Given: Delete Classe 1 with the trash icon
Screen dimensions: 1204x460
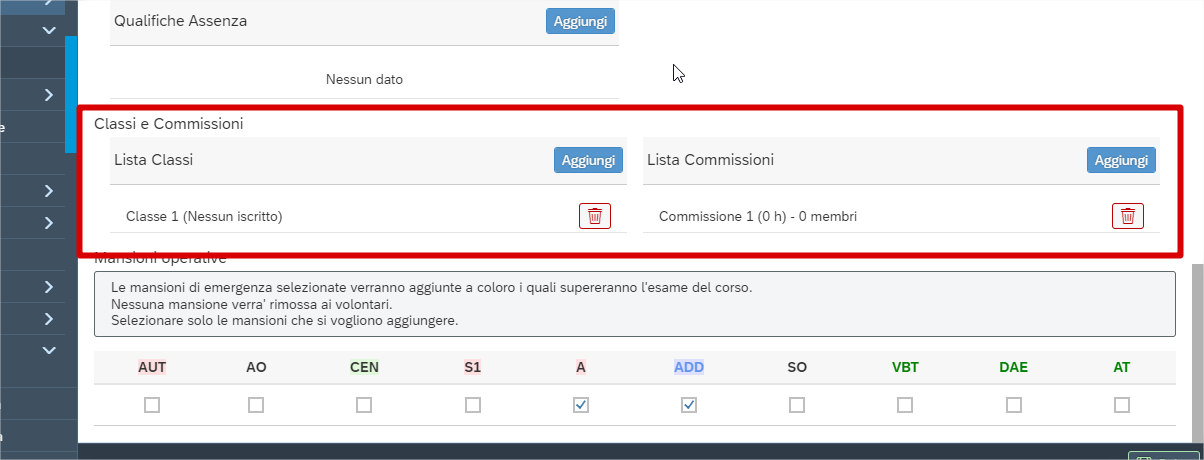Looking at the screenshot, I should point(594,216).
